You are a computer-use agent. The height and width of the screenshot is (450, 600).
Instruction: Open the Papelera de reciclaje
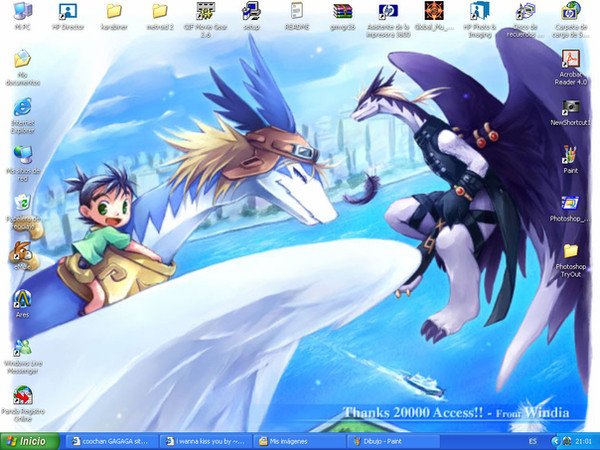pyautogui.click(x=23, y=203)
